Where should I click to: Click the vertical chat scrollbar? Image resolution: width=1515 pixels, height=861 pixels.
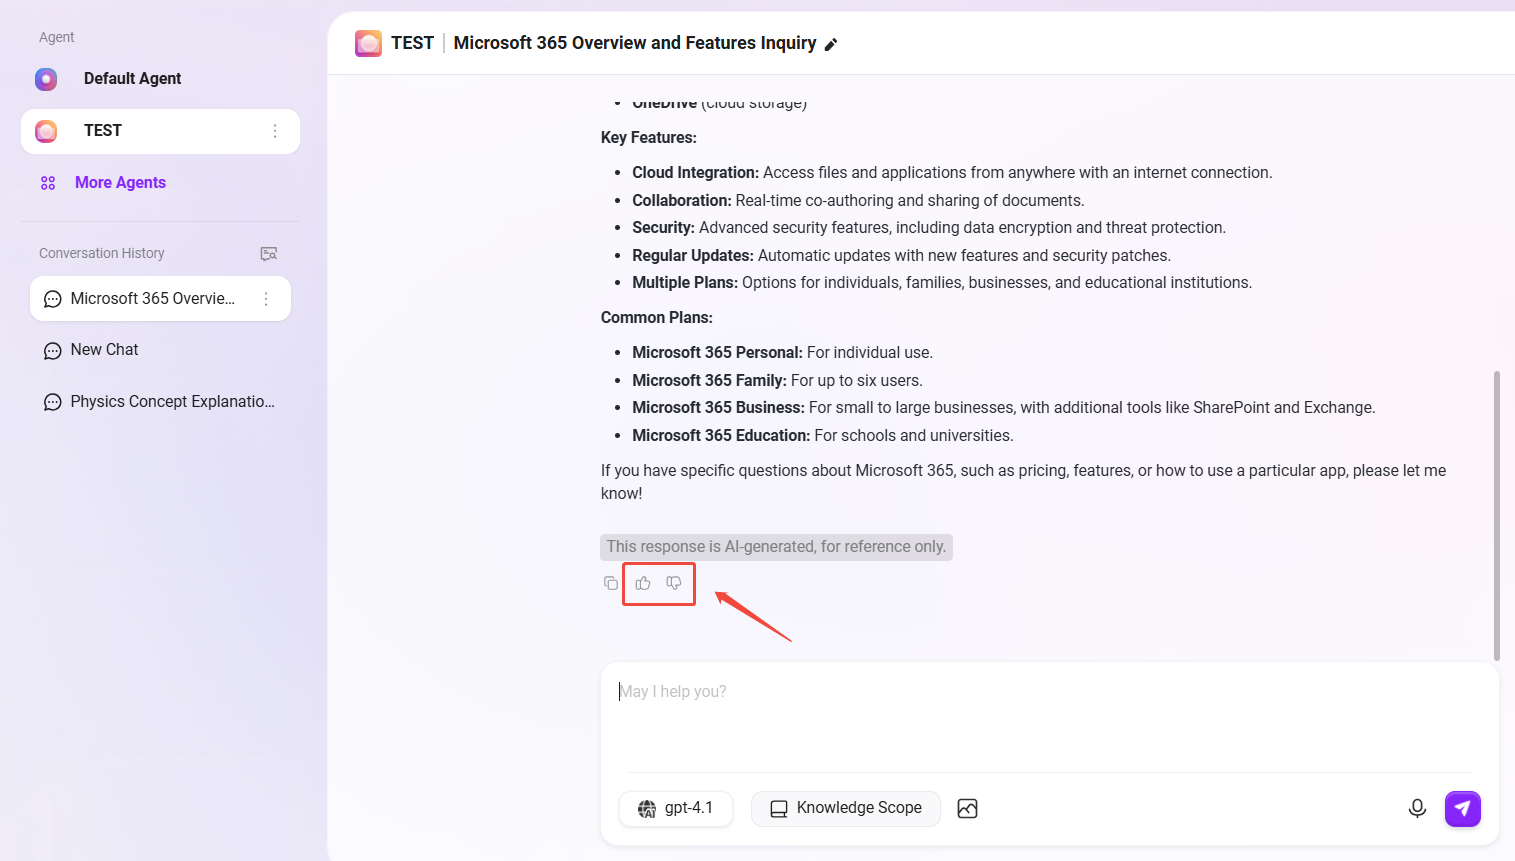click(1496, 515)
